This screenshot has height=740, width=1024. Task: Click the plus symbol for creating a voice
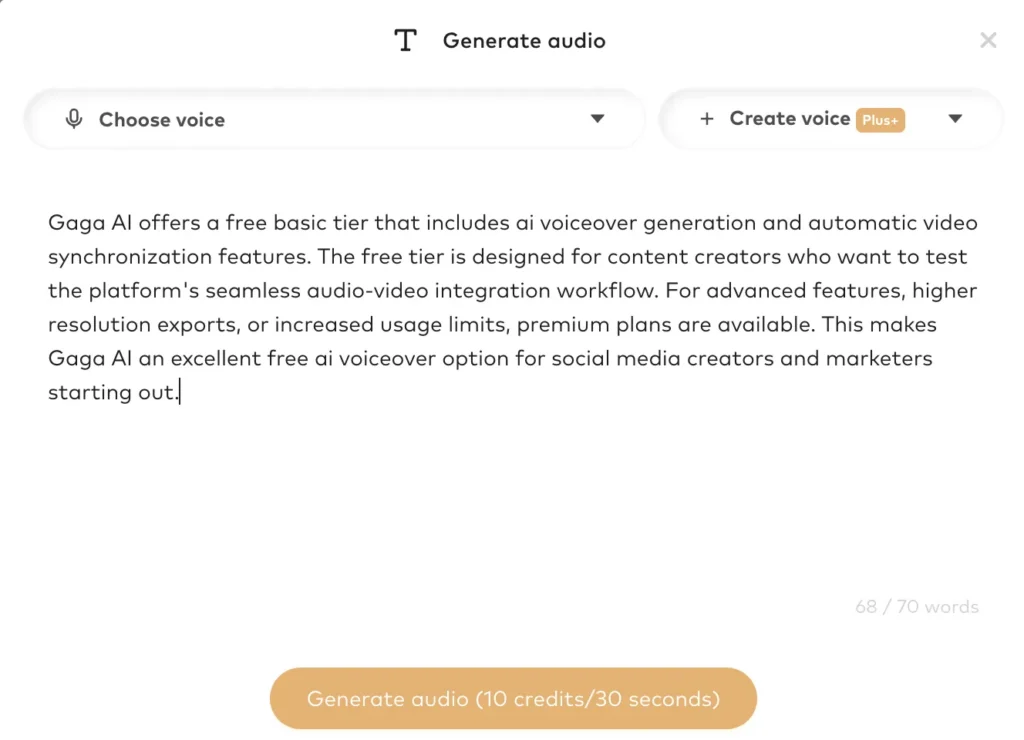tap(707, 119)
